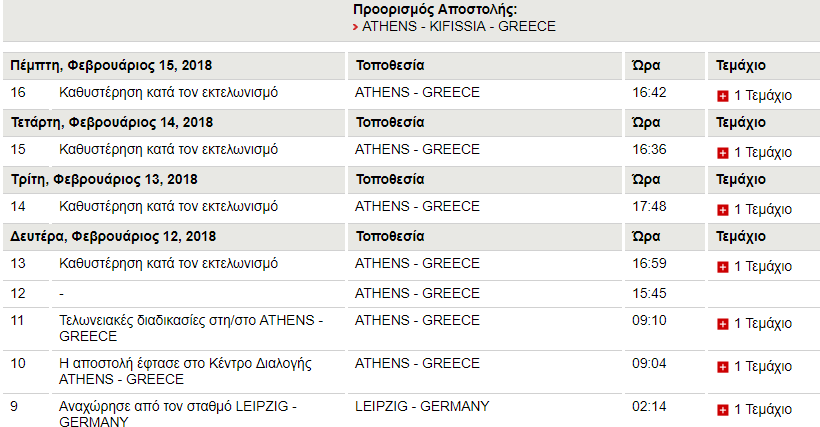
Task: Click '1 Τεμάχιο' link at 16:42 row
Action: (x=763, y=96)
